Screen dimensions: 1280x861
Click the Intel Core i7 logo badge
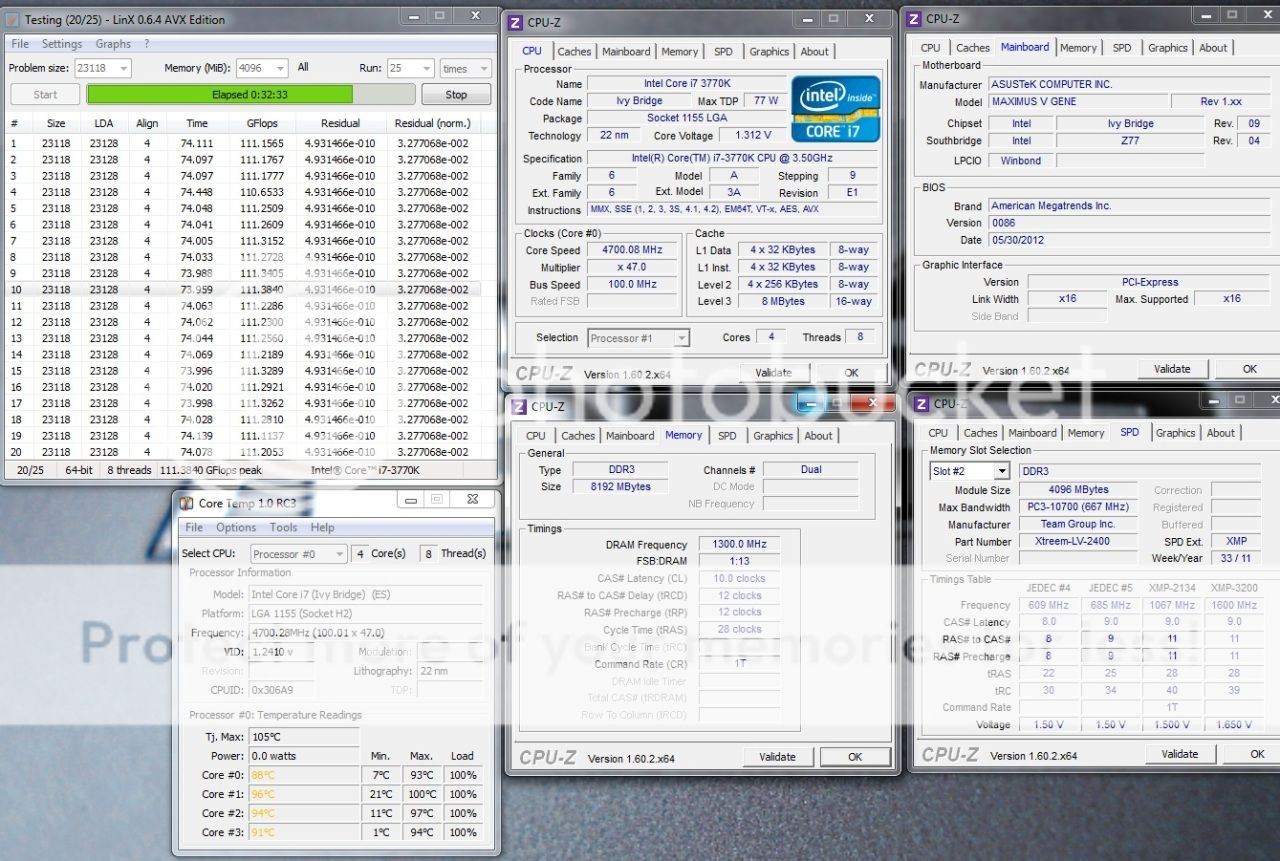[836, 108]
